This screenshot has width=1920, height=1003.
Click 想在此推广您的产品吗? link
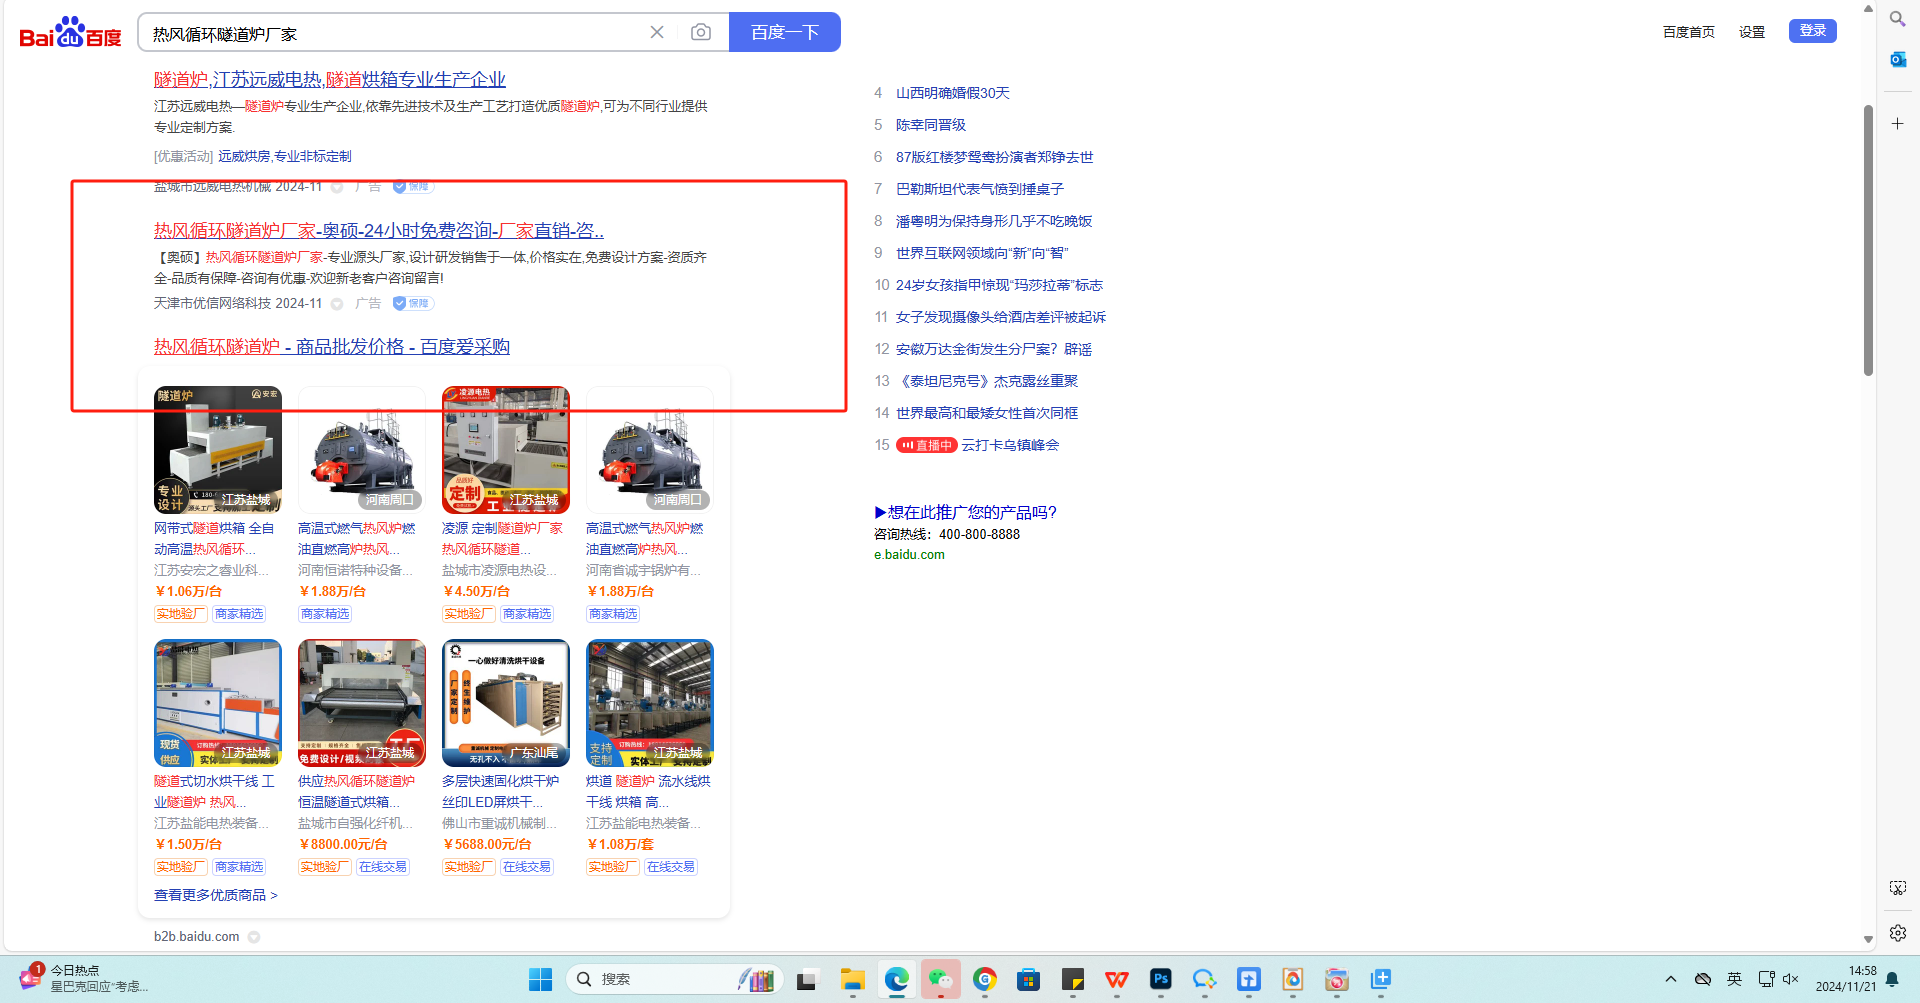[x=965, y=512]
